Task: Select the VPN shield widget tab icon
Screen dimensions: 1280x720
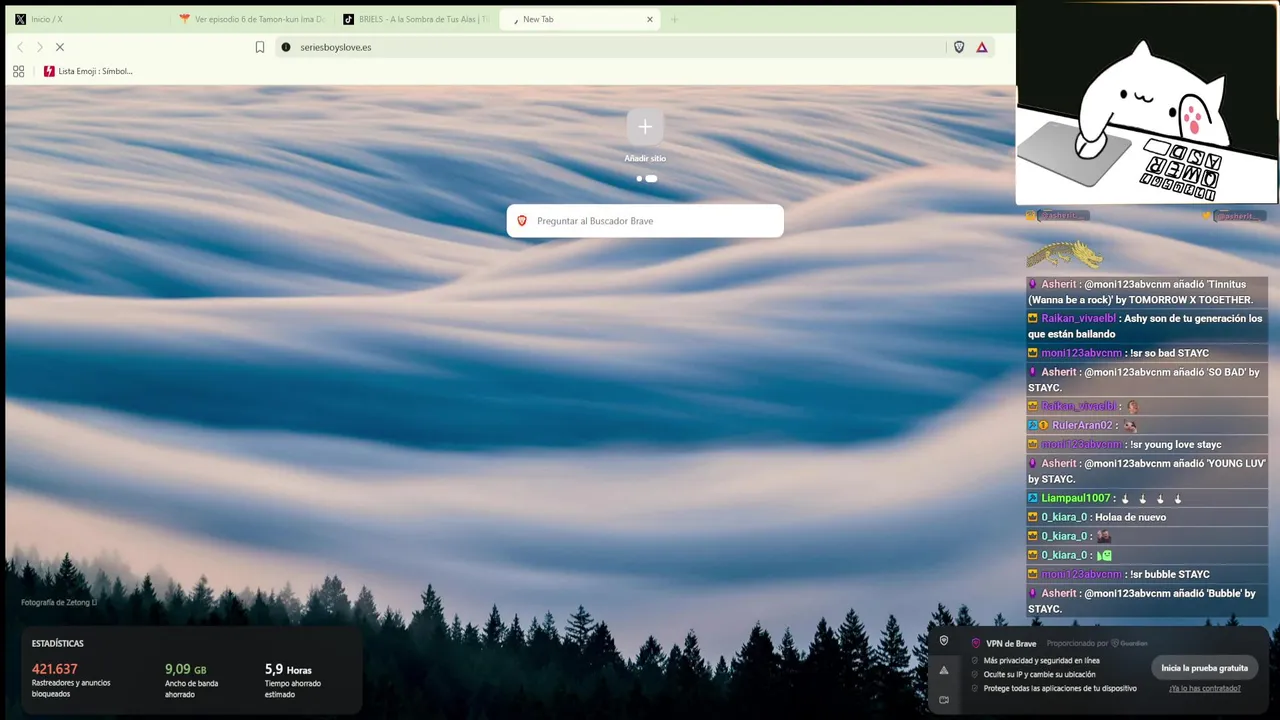Action: pyautogui.click(x=944, y=641)
